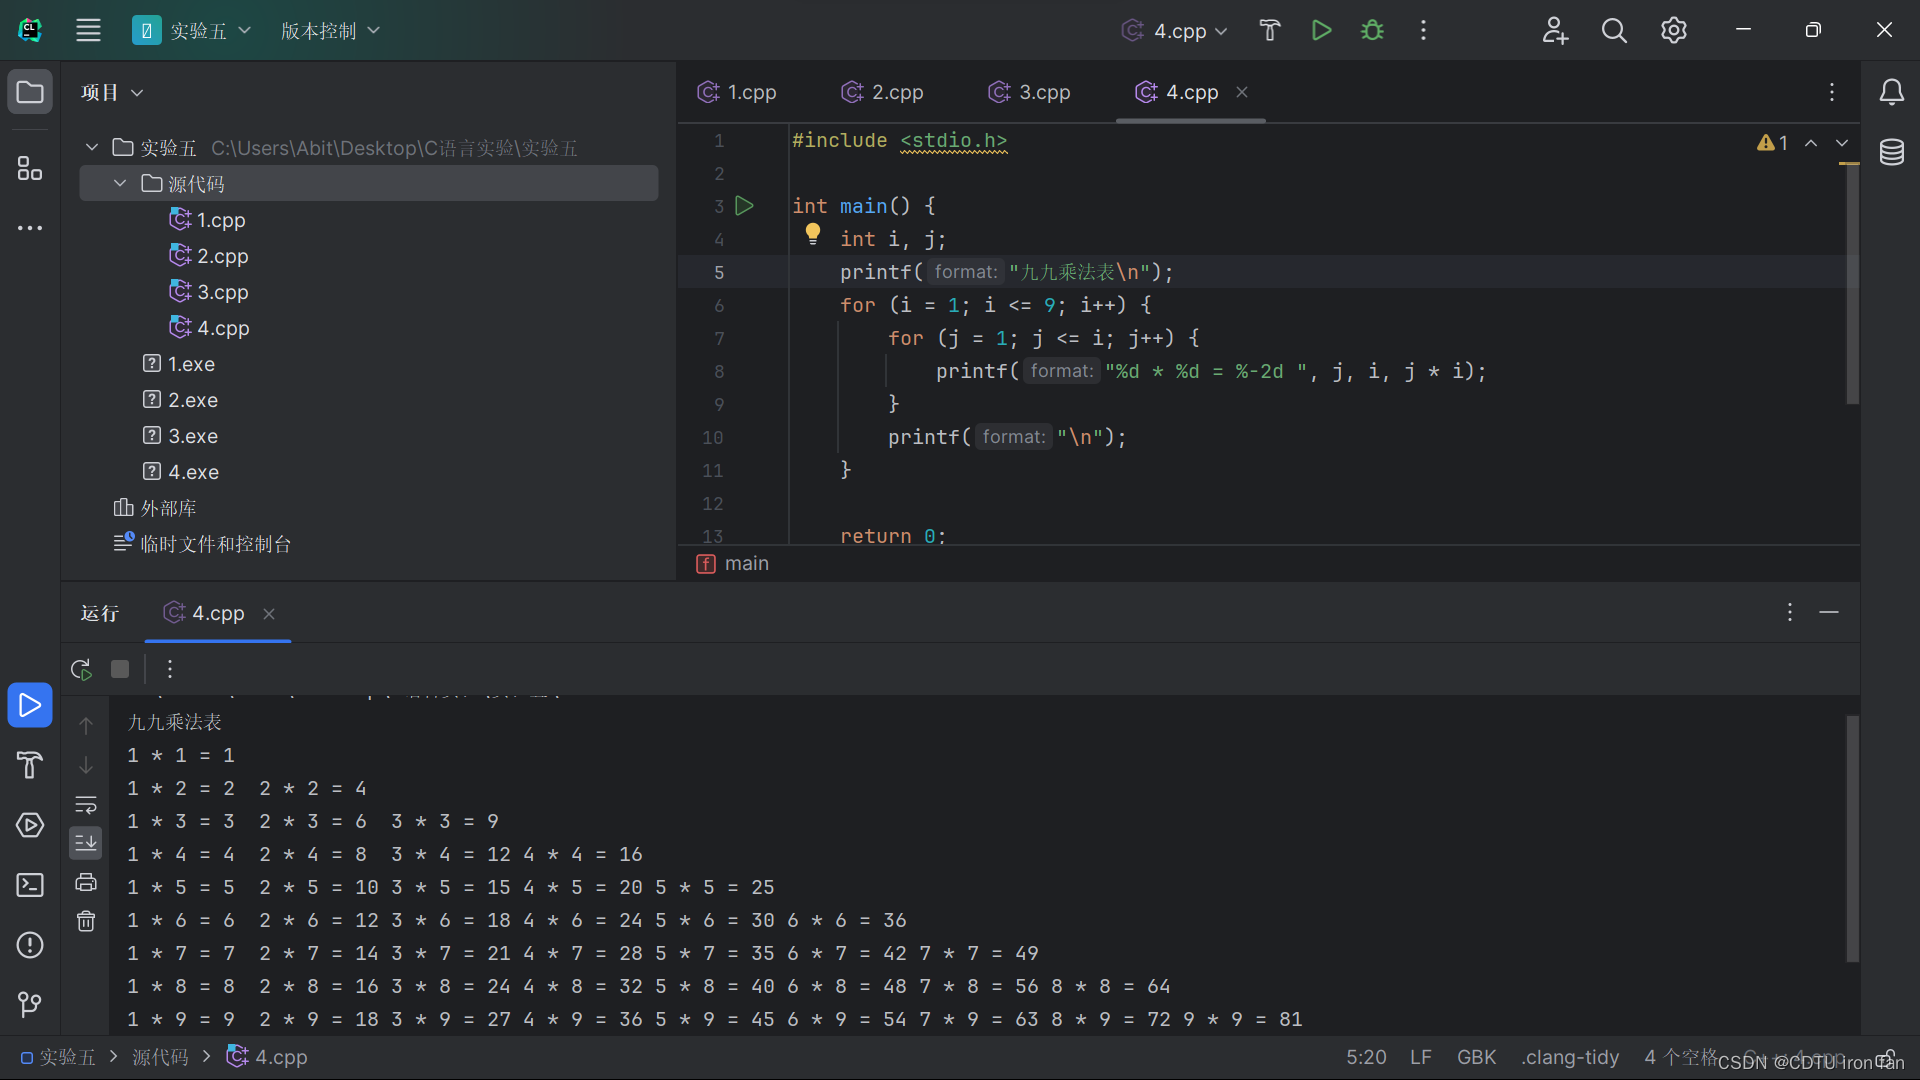Toggle the Project tool window folder button
Screen dimensions: 1920x1080
[x=30, y=92]
